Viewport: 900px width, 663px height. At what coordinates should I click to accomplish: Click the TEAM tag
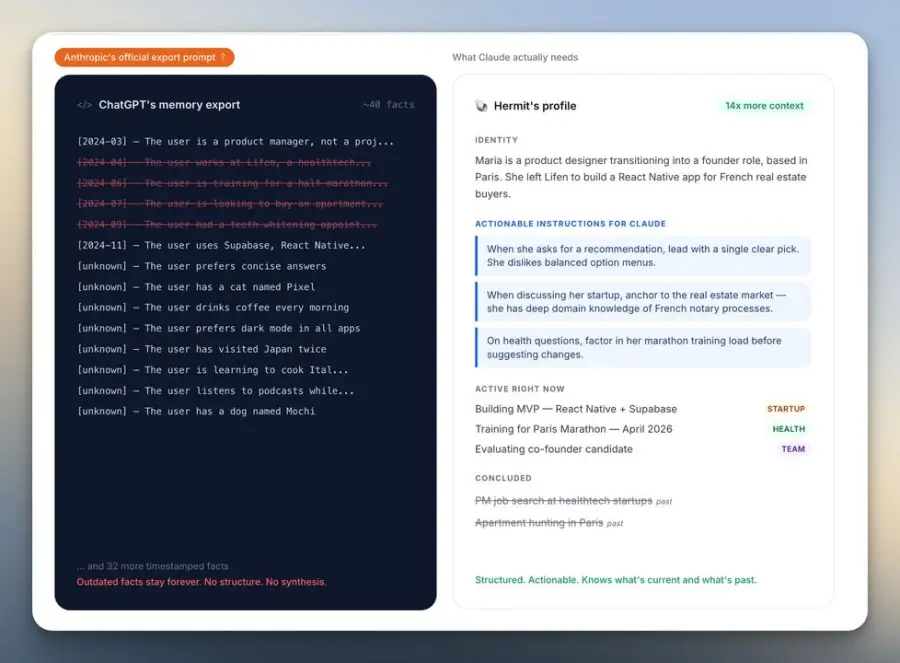pyautogui.click(x=793, y=449)
